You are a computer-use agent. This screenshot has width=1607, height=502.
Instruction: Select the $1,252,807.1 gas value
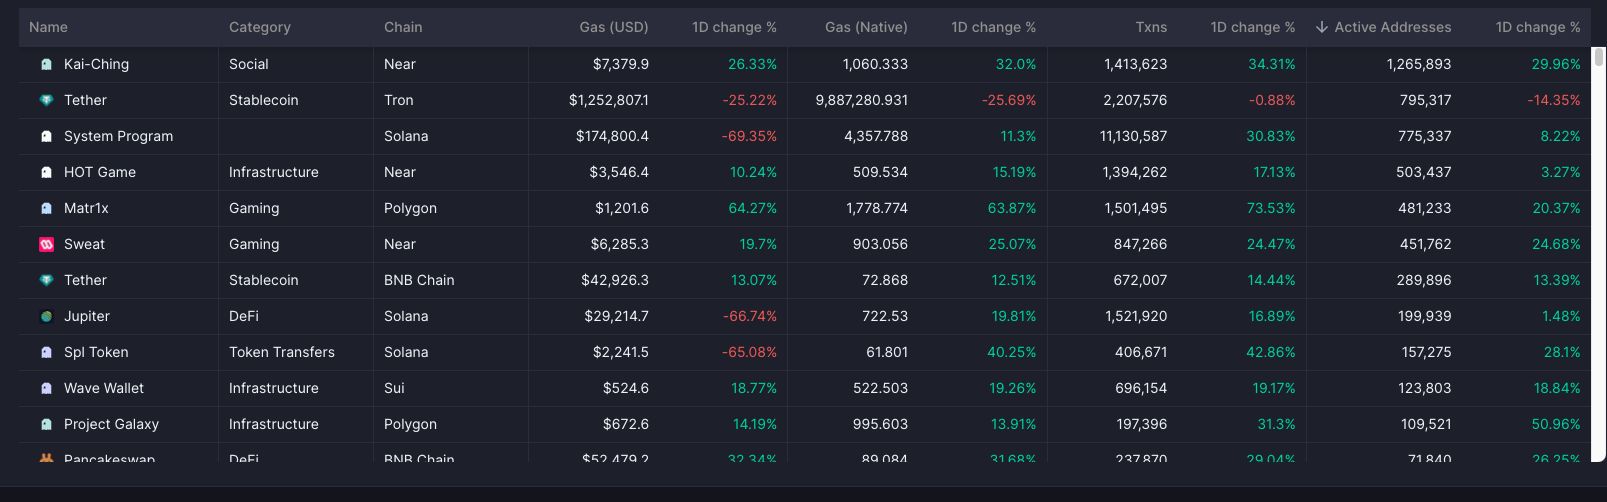(x=609, y=100)
